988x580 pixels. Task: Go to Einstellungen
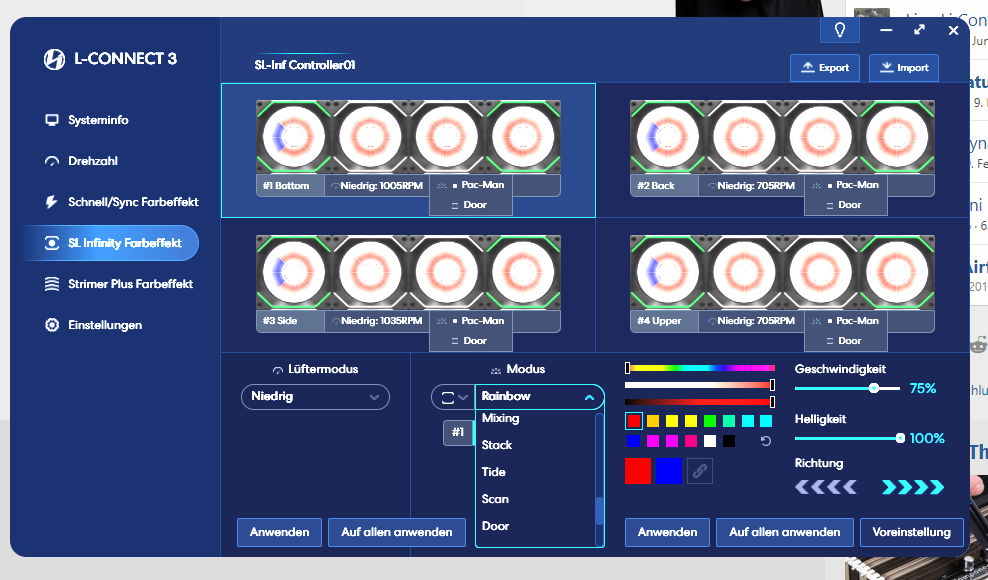105,325
